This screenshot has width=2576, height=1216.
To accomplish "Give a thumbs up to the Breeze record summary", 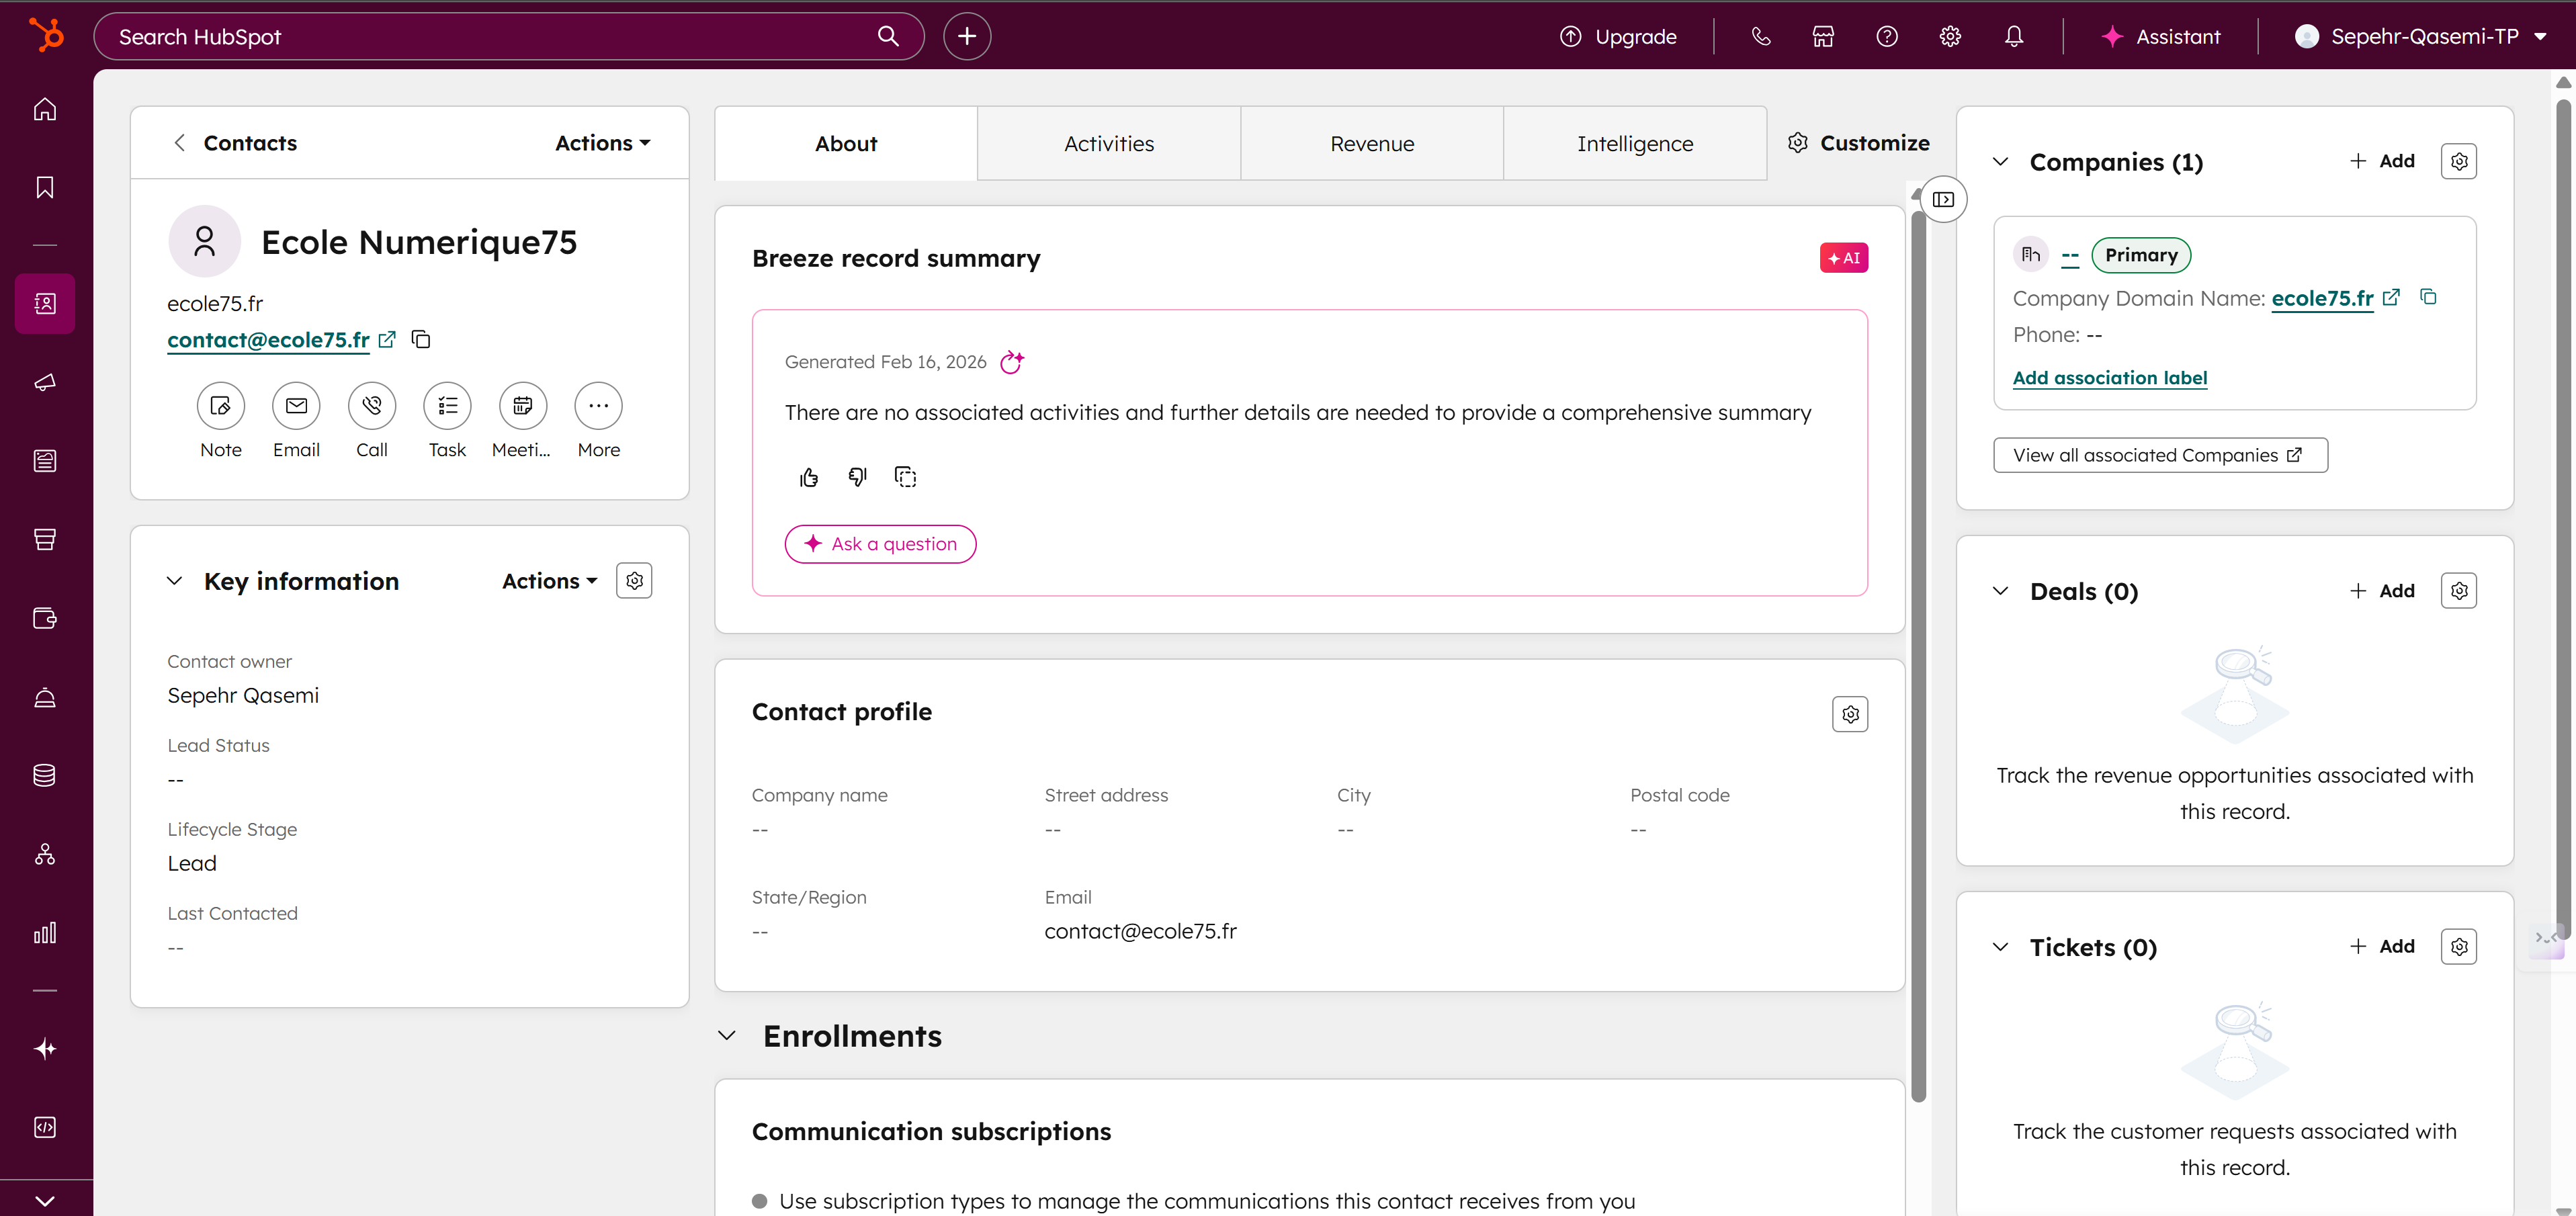I will click(809, 477).
